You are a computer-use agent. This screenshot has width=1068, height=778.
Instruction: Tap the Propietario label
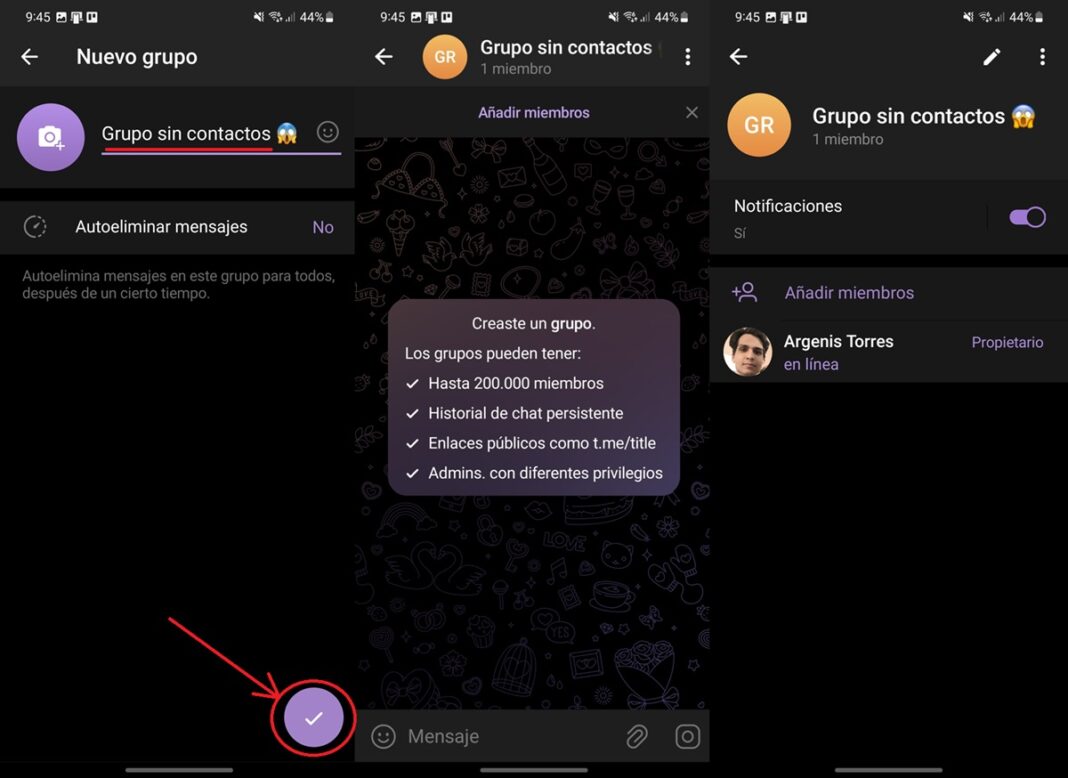[x=1007, y=343]
